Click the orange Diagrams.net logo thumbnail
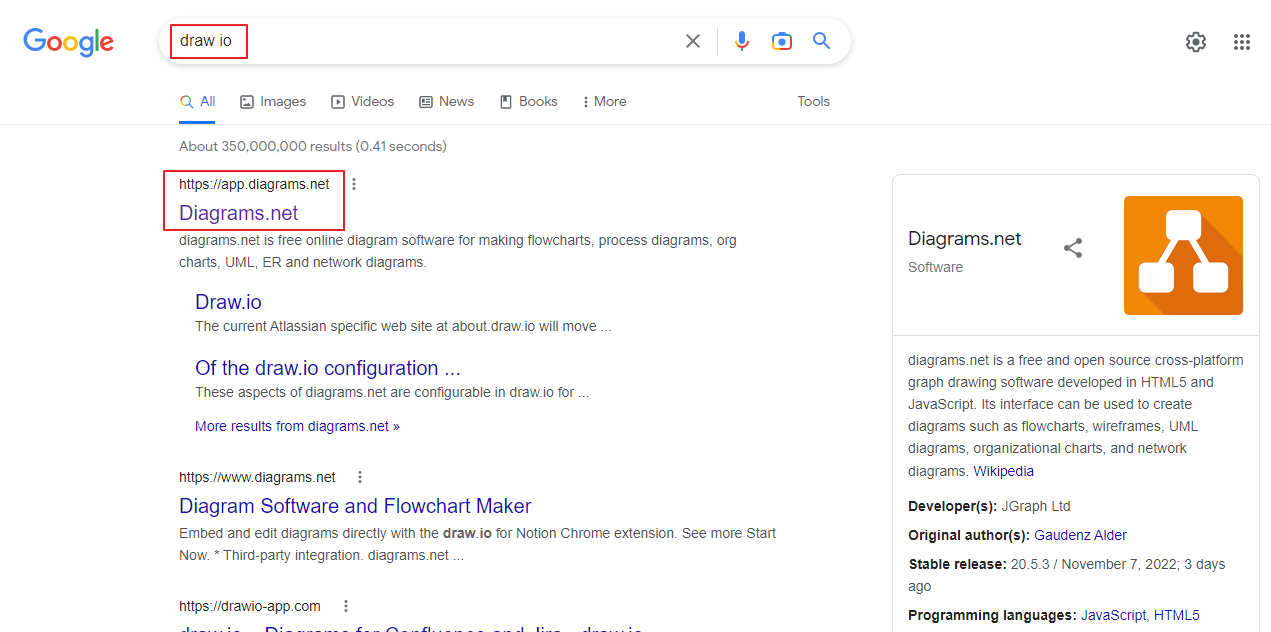The height and width of the screenshot is (632, 1271). coord(1183,255)
